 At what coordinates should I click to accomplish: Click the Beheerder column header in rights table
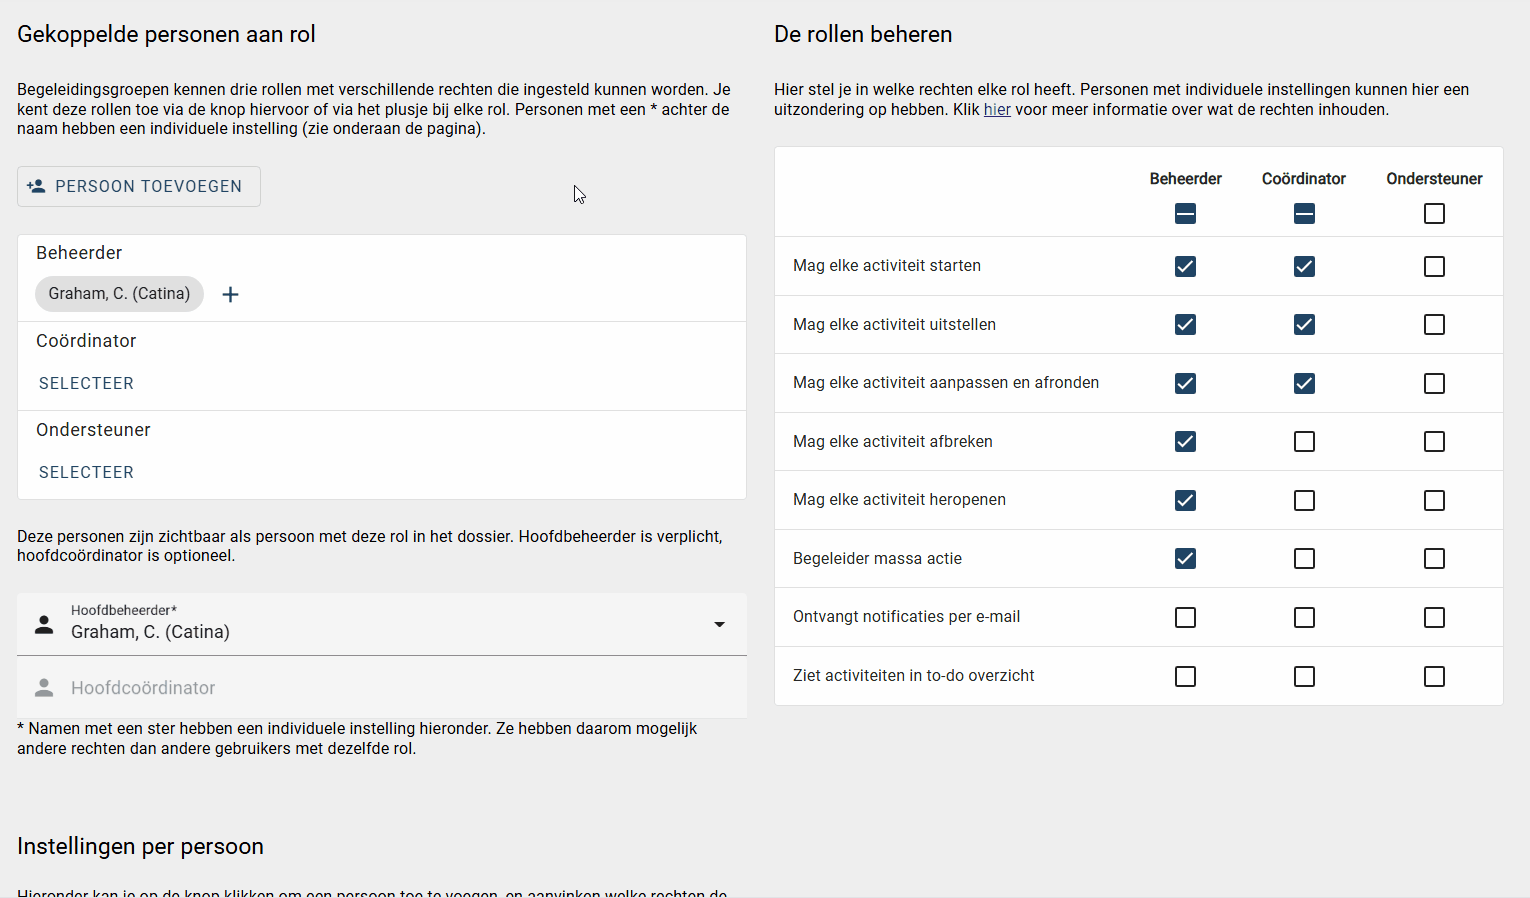(x=1185, y=179)
